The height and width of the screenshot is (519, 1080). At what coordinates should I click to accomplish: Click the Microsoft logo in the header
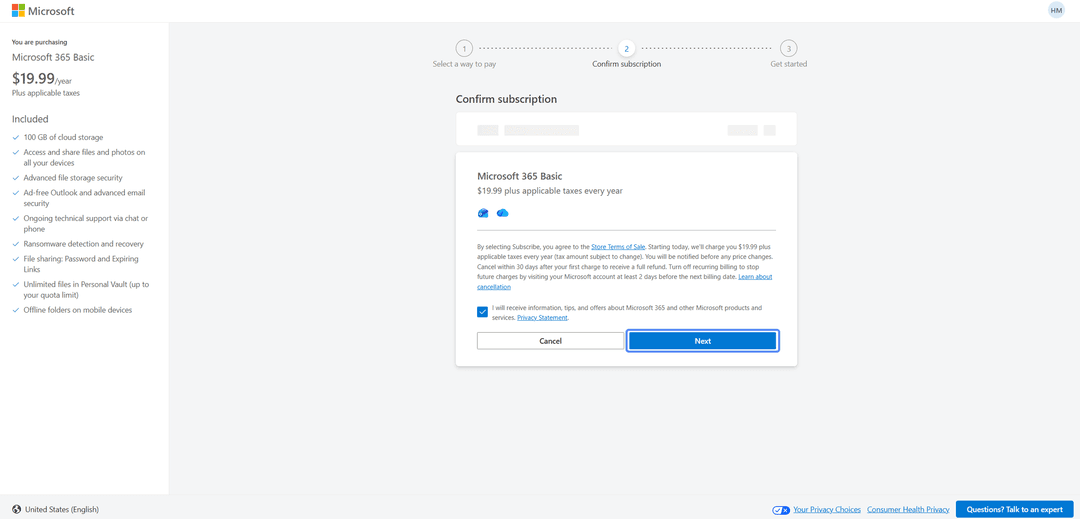point(43,11)
